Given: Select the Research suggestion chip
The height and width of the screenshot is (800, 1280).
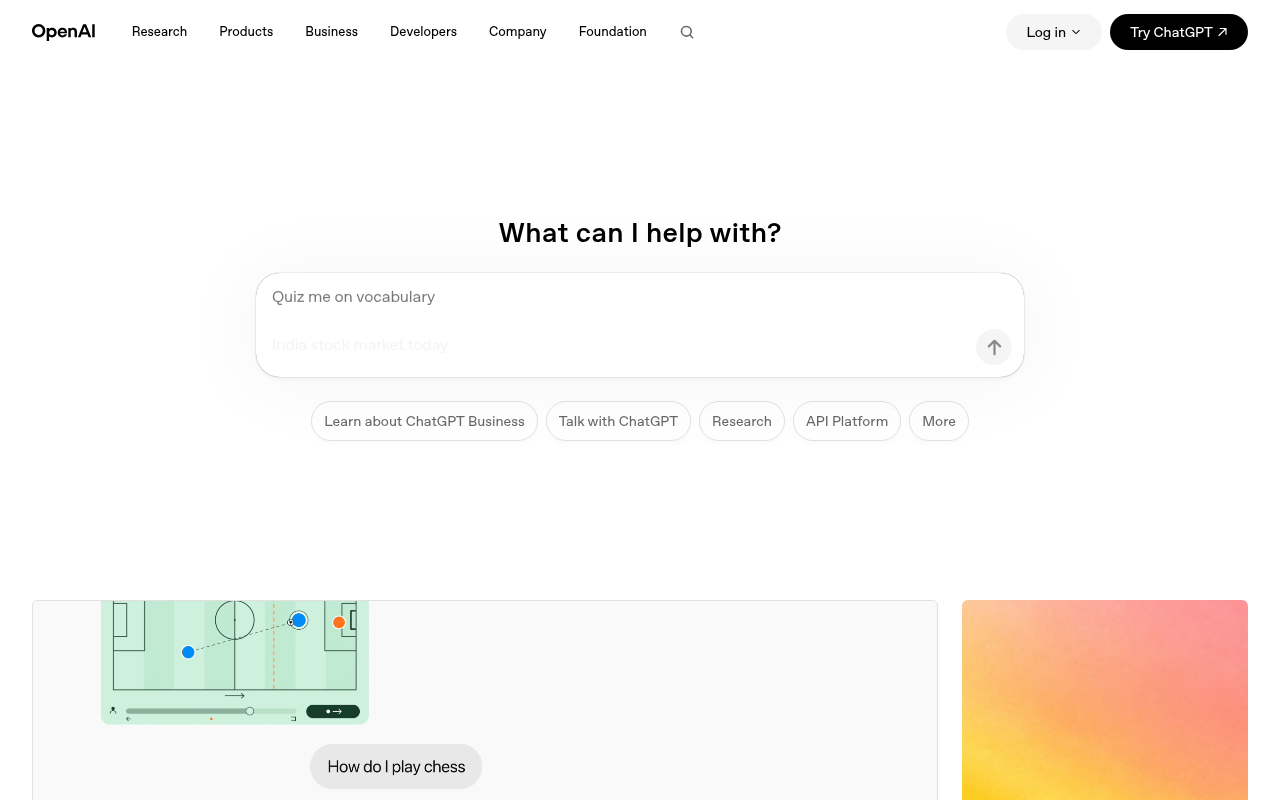Looking at the screenshot, I should pyautogui.click(x=742, y=421).
